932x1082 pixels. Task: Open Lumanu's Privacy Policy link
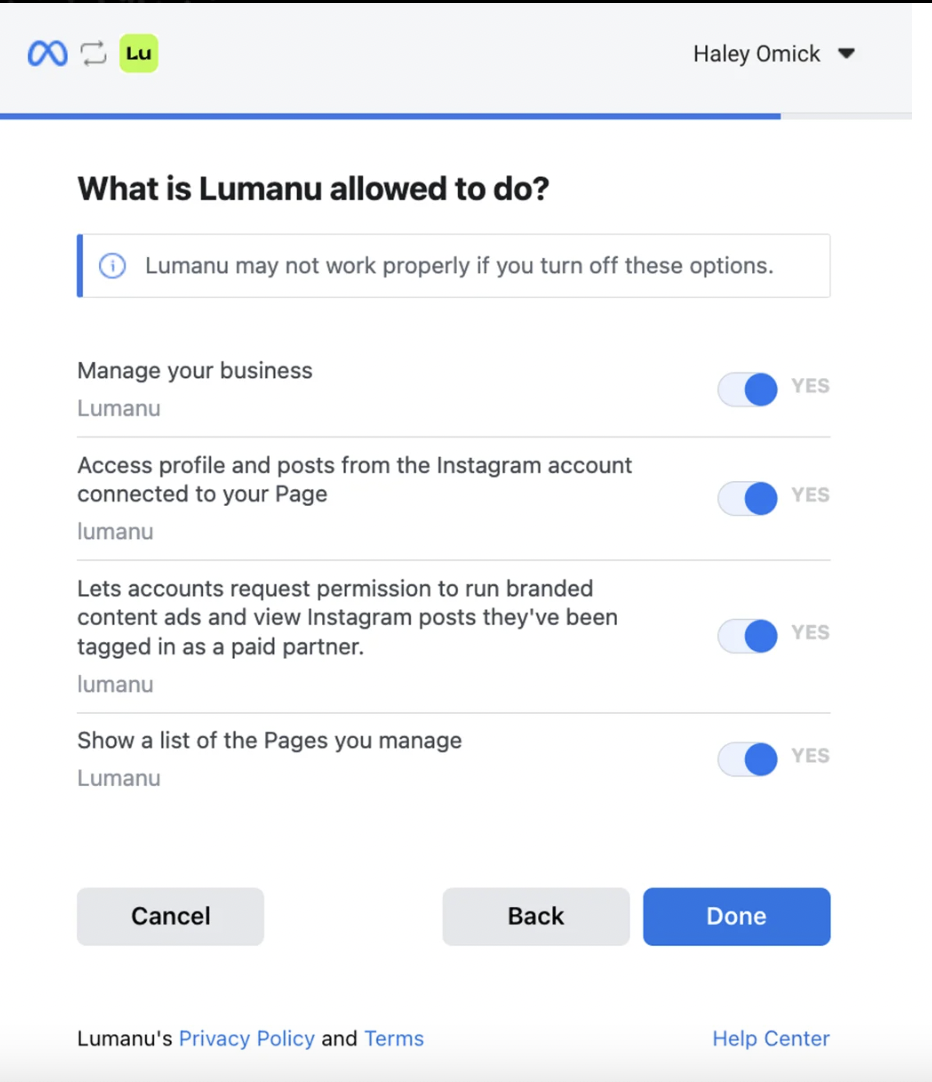[246, 1039]
